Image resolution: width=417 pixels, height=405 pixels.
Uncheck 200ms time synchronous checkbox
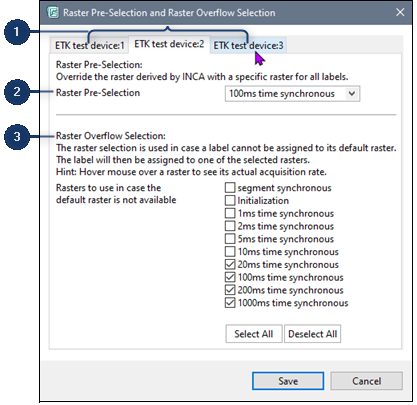coord(230,290)
